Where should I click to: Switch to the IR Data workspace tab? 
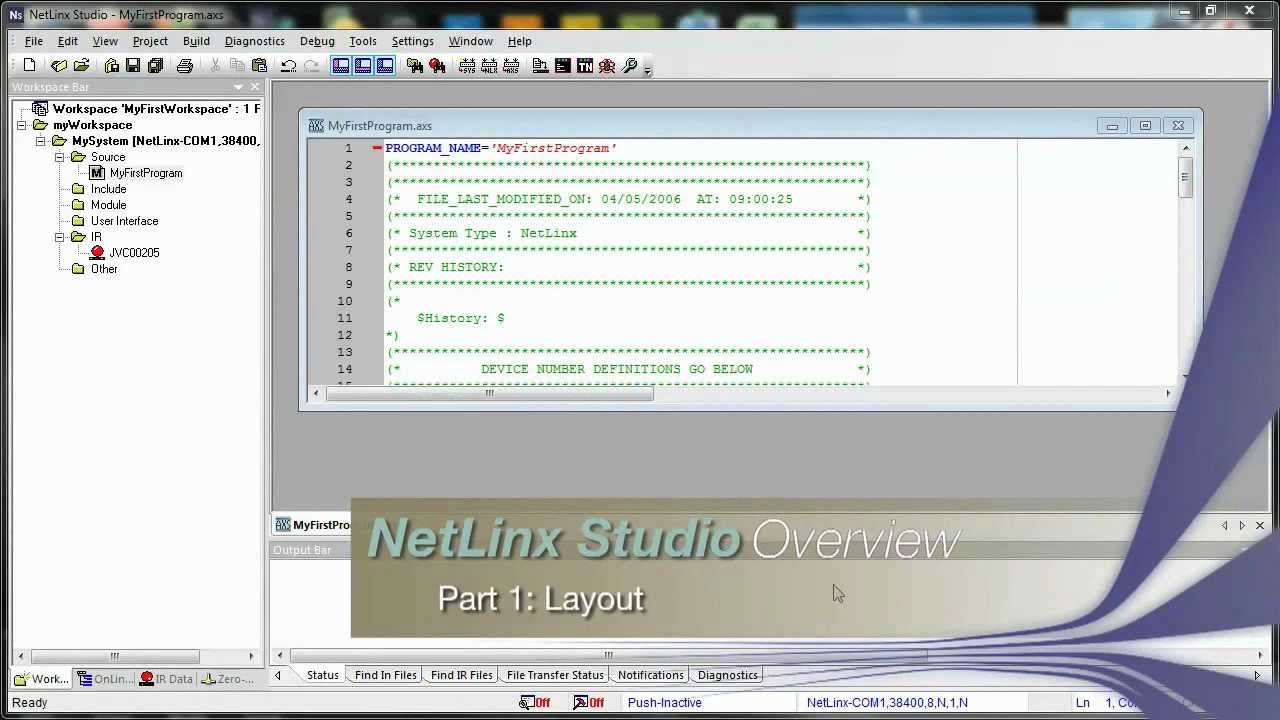pyautogui.click(x=166, y=679)
